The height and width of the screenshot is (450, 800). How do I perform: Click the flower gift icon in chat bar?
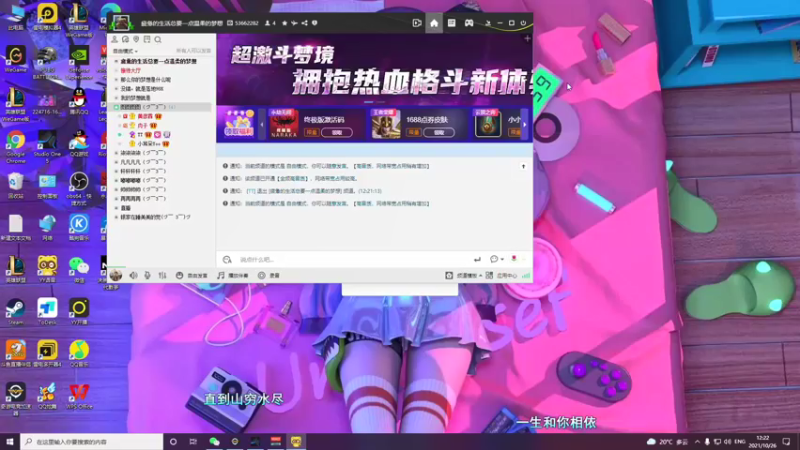click(514, 259)
